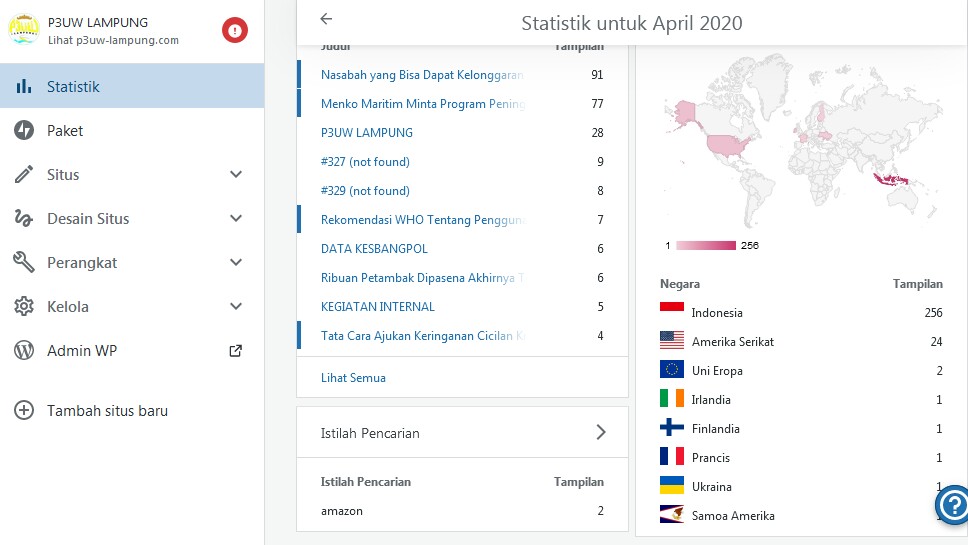Visit Lihat p3uw-lampung.com link
The height and width of the screenshot is (545, 968).
pos(114,40)
